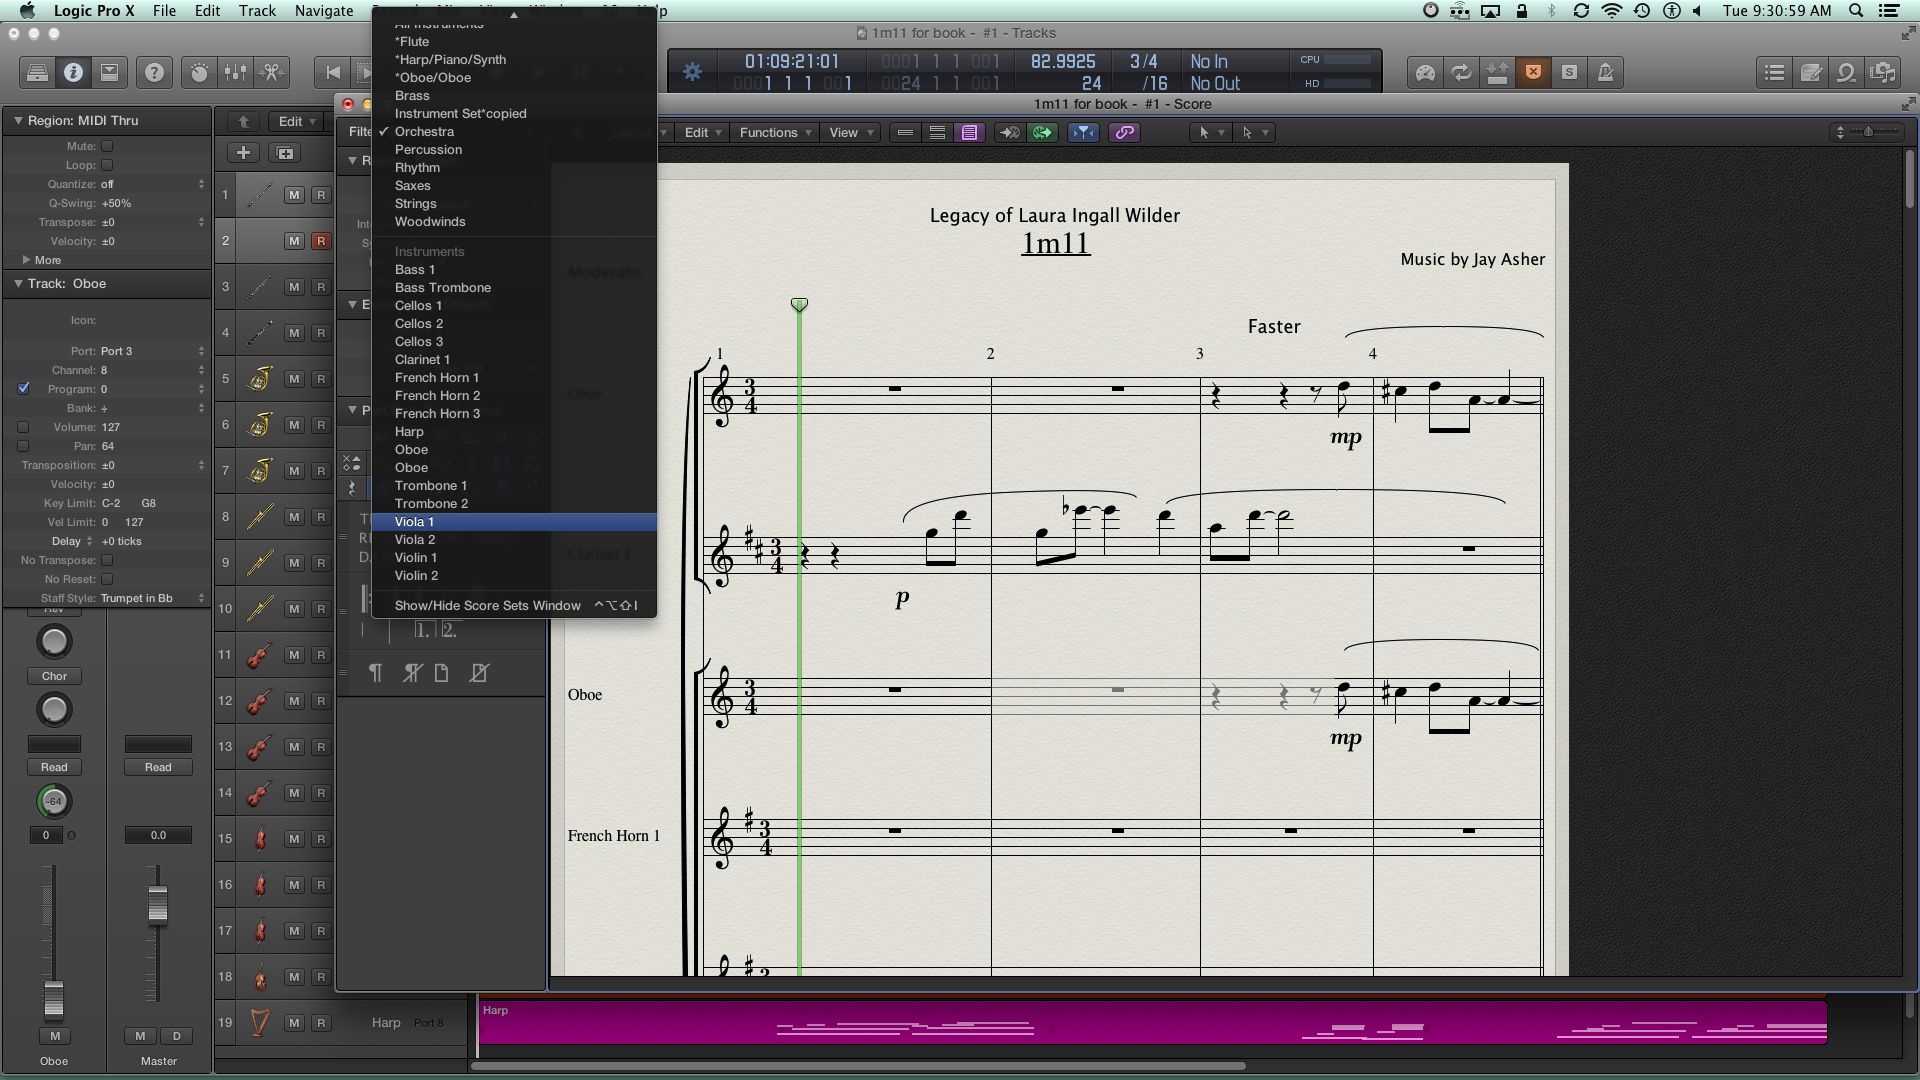The image size is (1920, 1080).
Task: Collapse the Track: Oboe section
Action: (x=17, y=284)
